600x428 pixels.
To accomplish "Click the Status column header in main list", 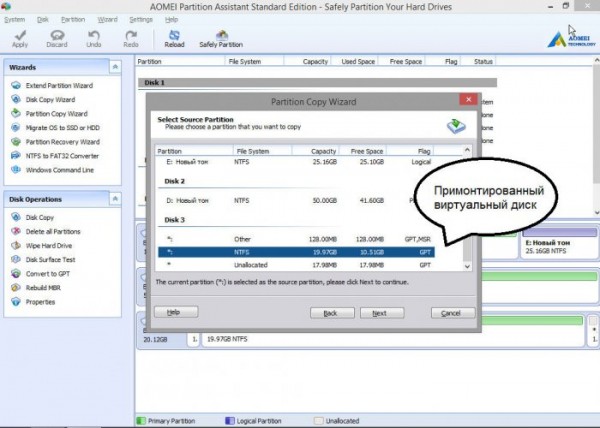I will 479,62.
